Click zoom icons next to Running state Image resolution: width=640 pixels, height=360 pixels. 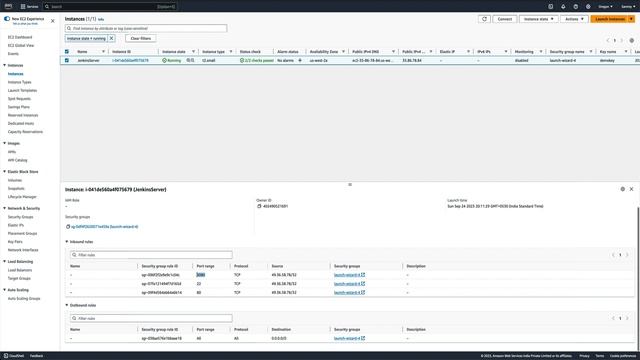(190, 60)
